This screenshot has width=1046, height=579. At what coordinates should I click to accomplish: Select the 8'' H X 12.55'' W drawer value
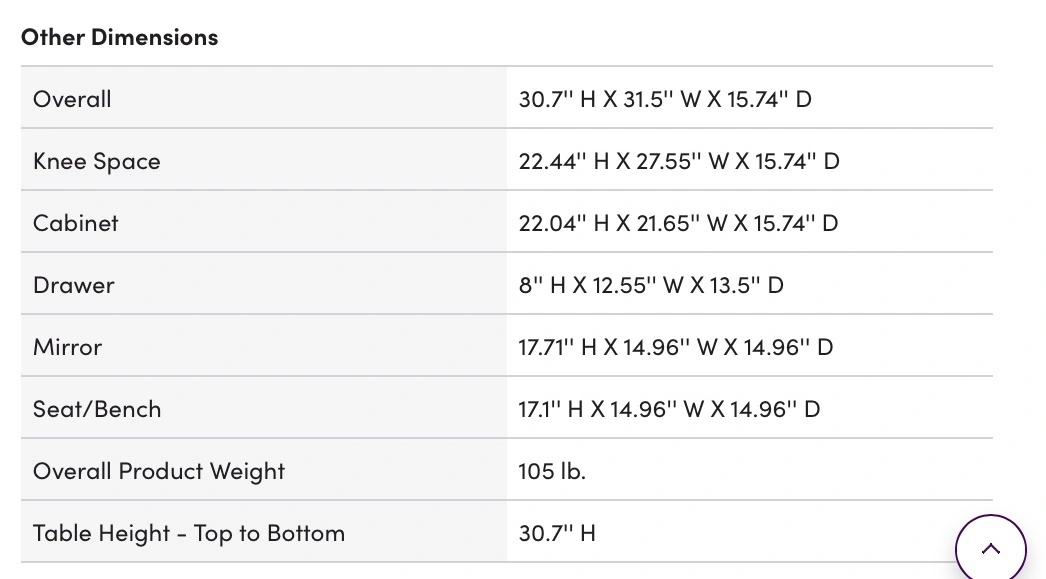(x=651, y=285)
